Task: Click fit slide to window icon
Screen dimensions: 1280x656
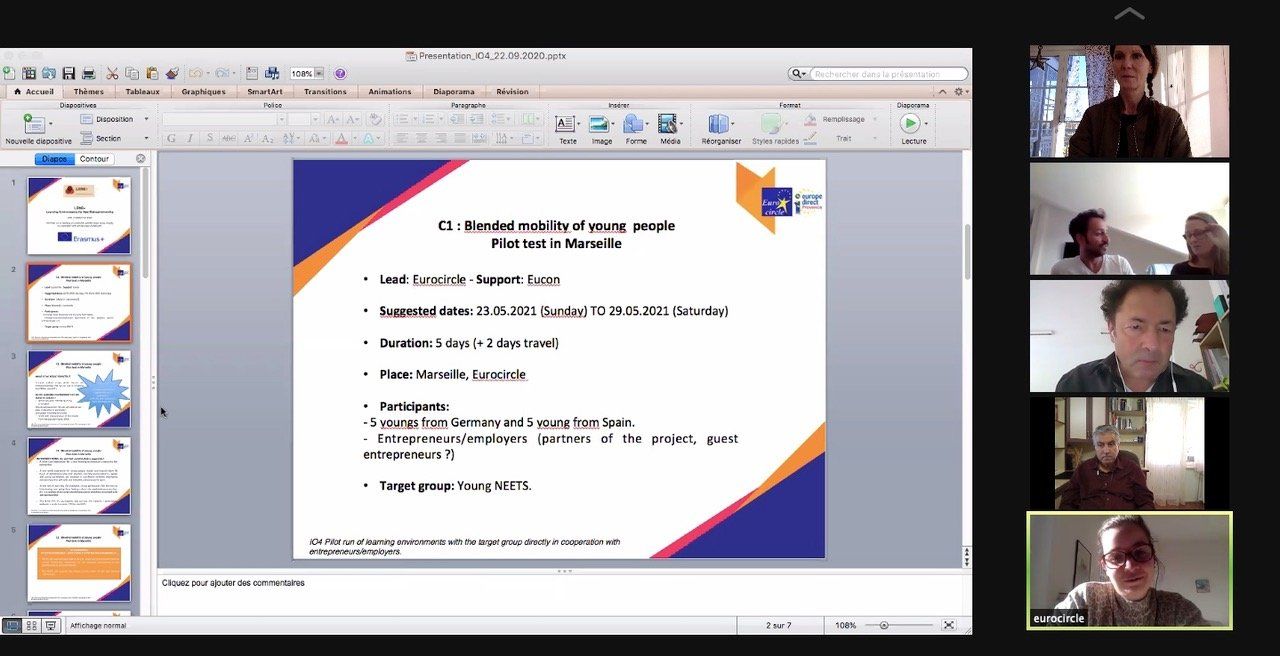Action: click(x=948, y=625)
